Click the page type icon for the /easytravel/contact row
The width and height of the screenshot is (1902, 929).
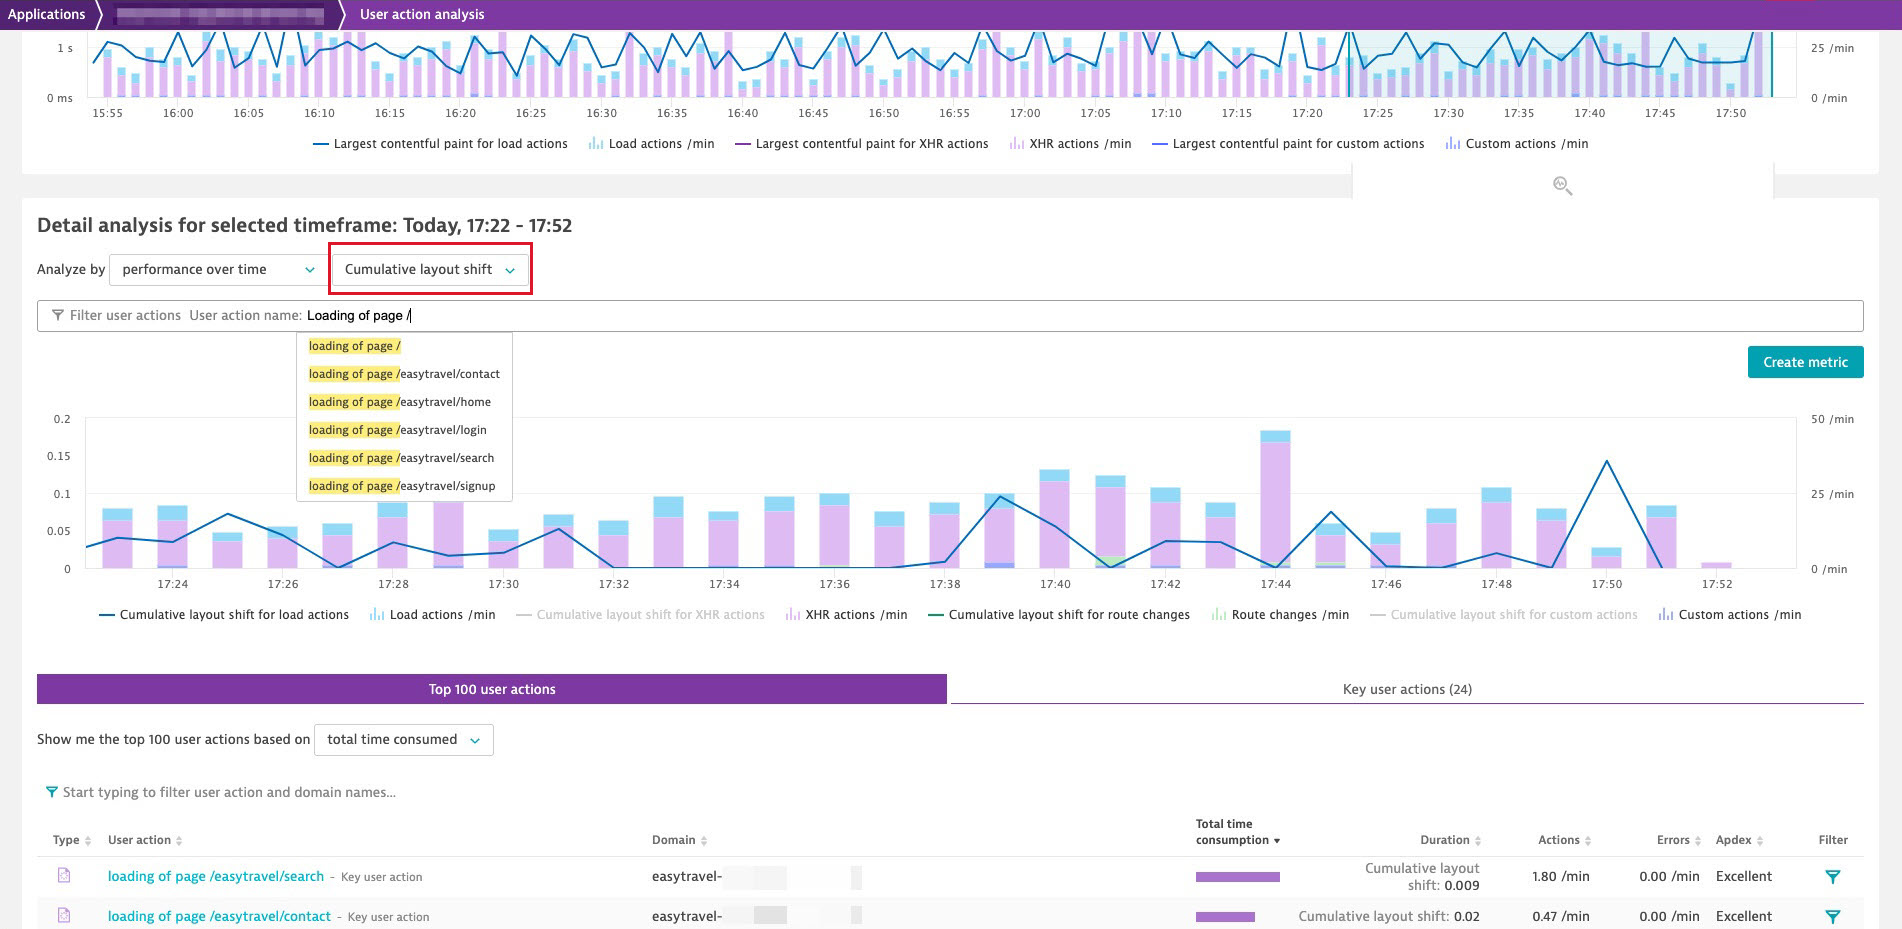click(64, 915)
